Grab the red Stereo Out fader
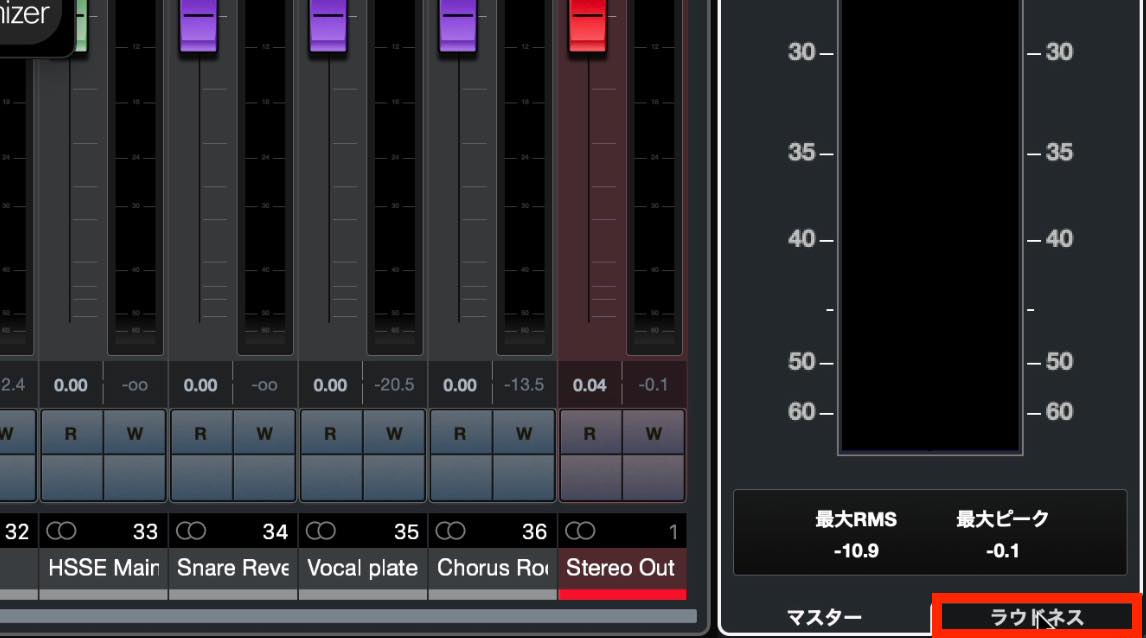This screenshot has width=1146, height=638. tap(588, 26)
